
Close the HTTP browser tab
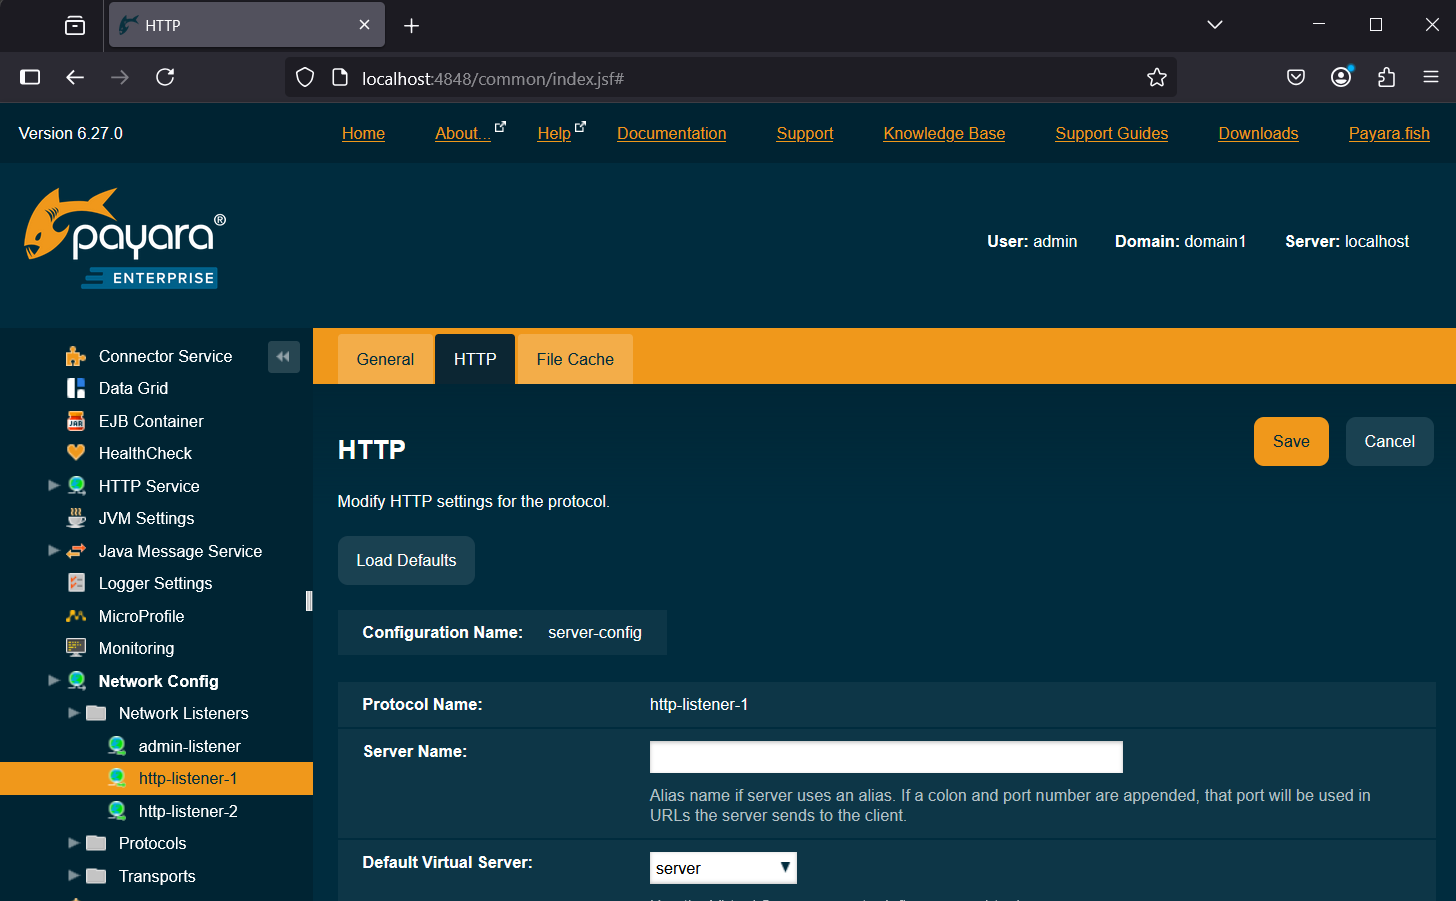pos(364,25)
